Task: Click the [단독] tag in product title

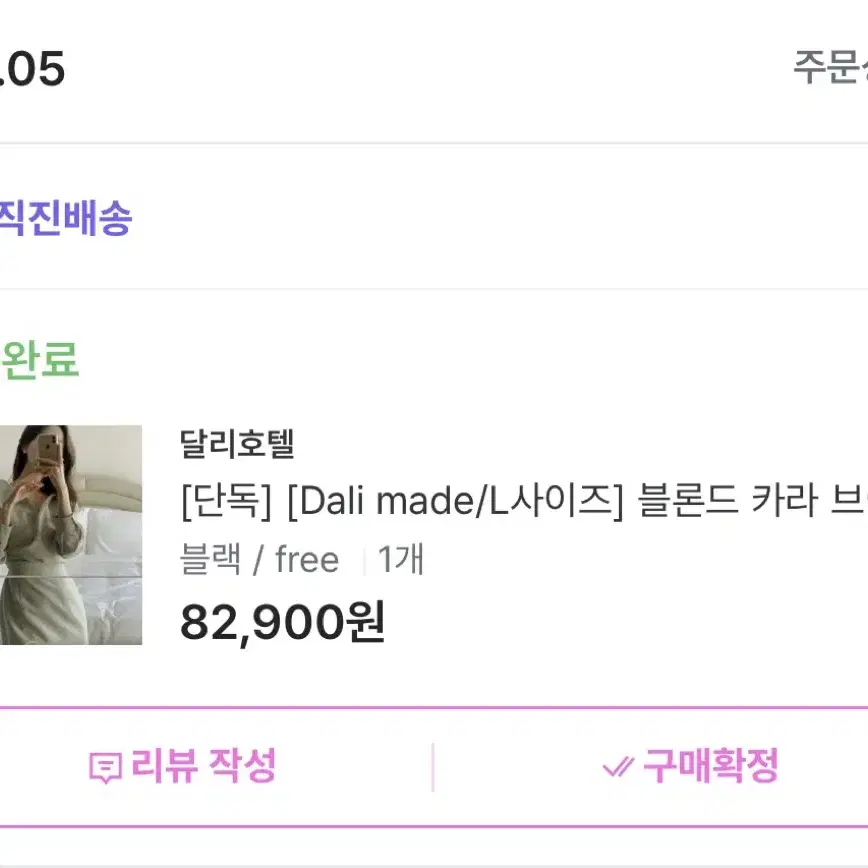Action: coord(227,502)
